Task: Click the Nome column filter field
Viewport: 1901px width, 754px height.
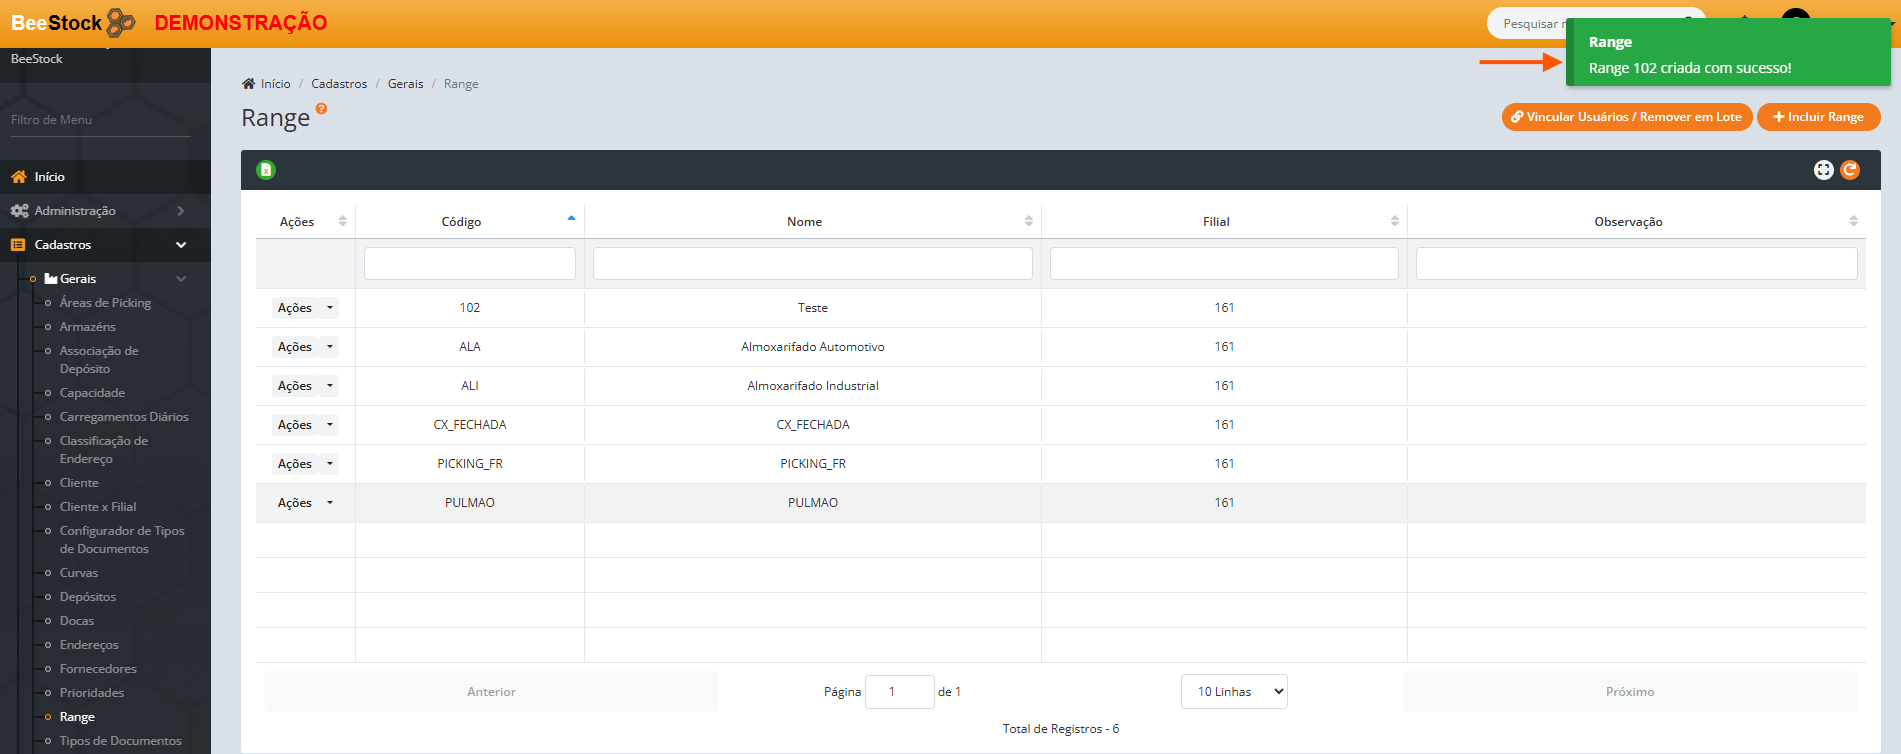Action: pyautogui.click(x=812, y=264)
